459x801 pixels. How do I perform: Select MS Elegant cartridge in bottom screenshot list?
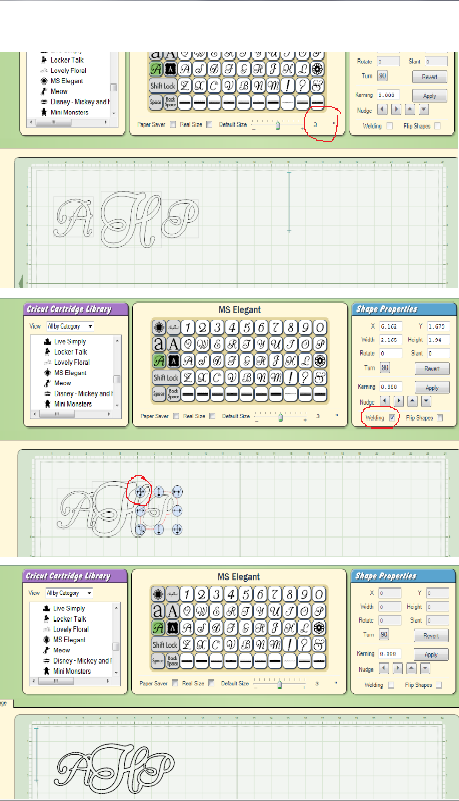[69, 640]
